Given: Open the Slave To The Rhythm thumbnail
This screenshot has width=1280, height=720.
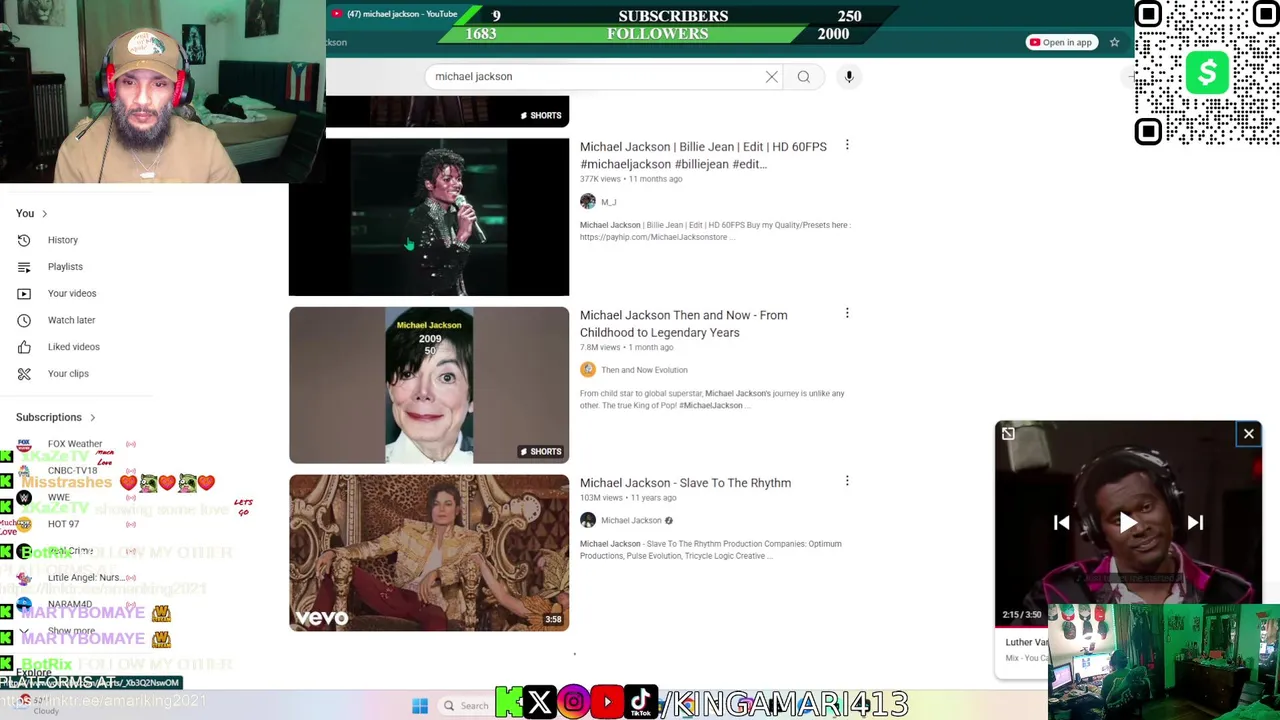Looking at the screenshot, I should pyautogui.click(x=429, y=553).
